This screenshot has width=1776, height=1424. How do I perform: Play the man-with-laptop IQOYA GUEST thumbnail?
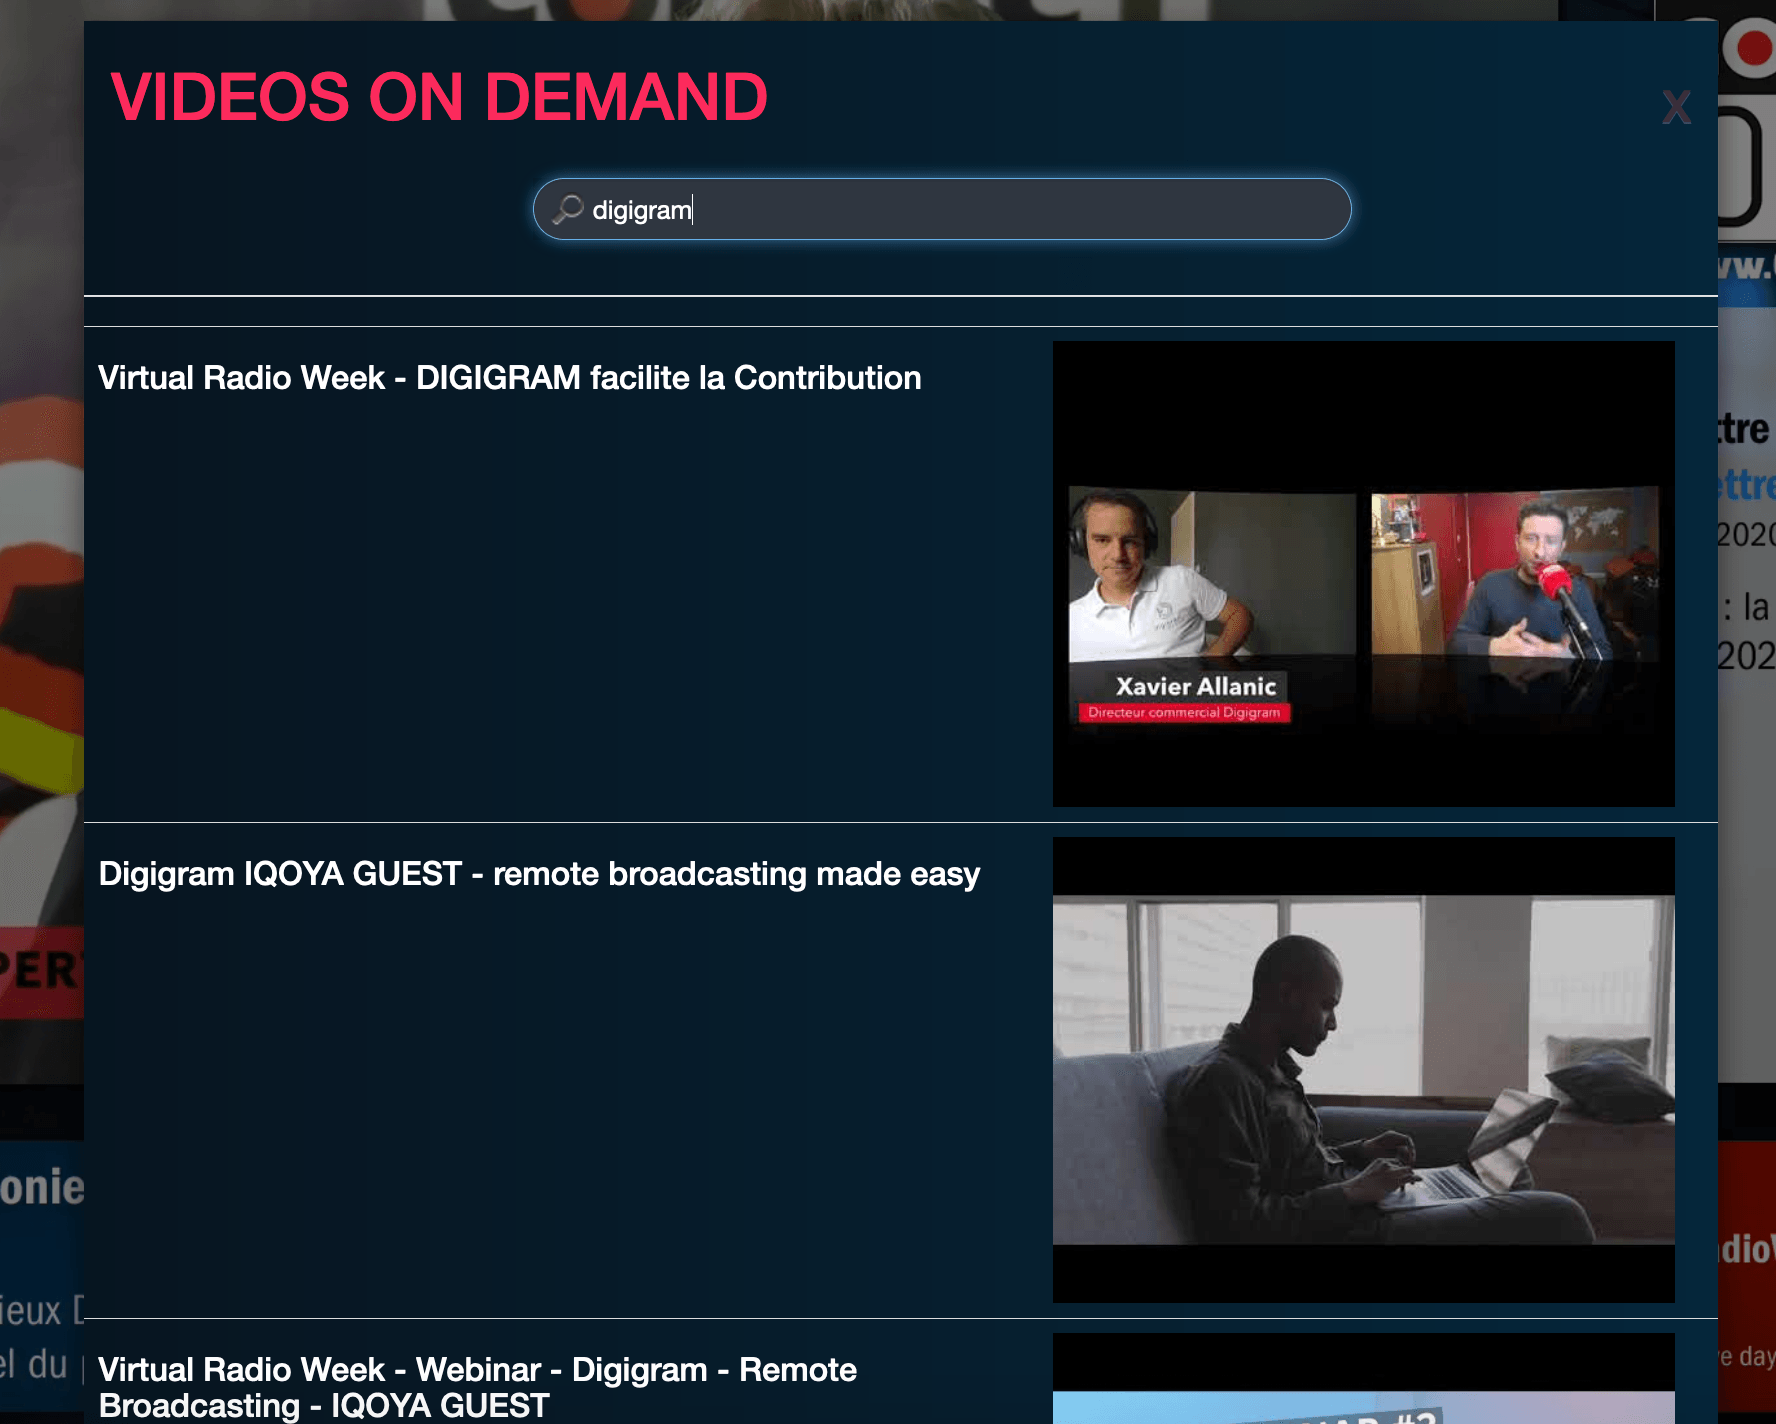click(1364, 1070)
